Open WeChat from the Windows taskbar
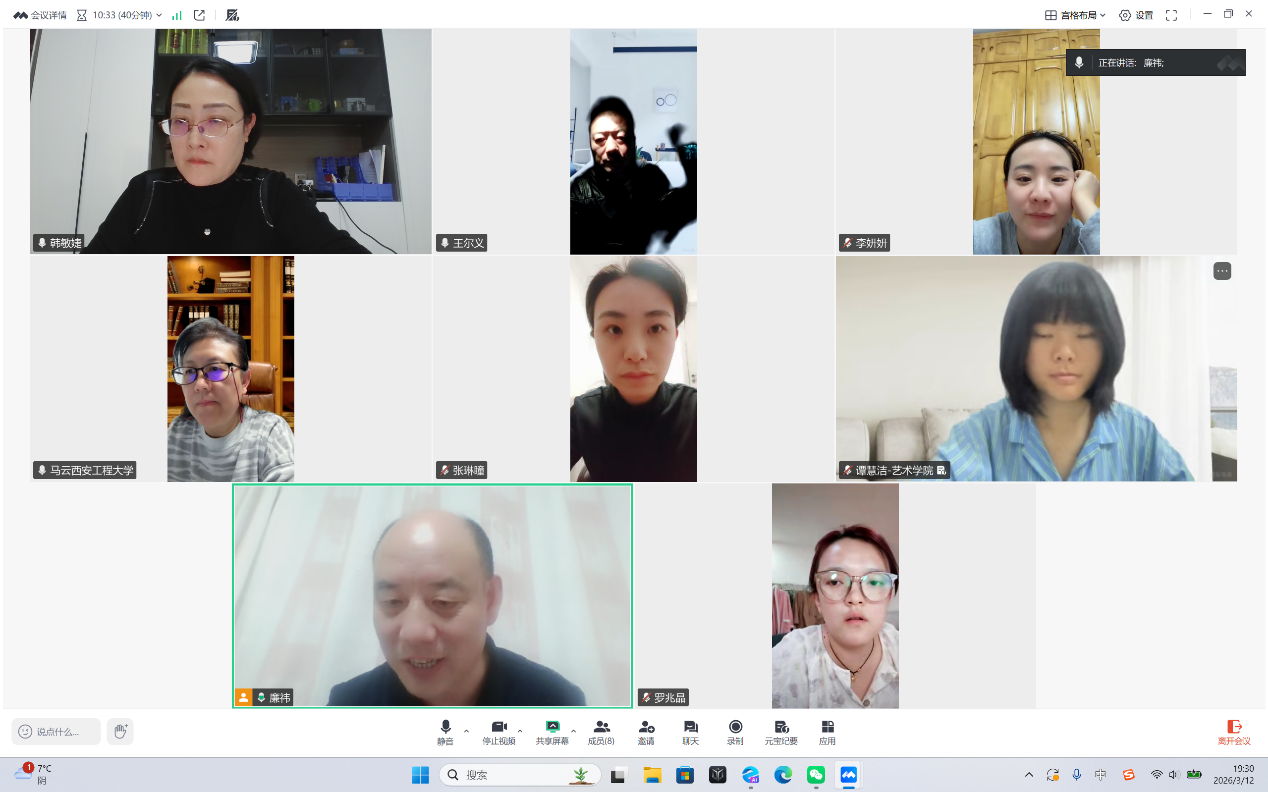 click(x=816, y=775)
